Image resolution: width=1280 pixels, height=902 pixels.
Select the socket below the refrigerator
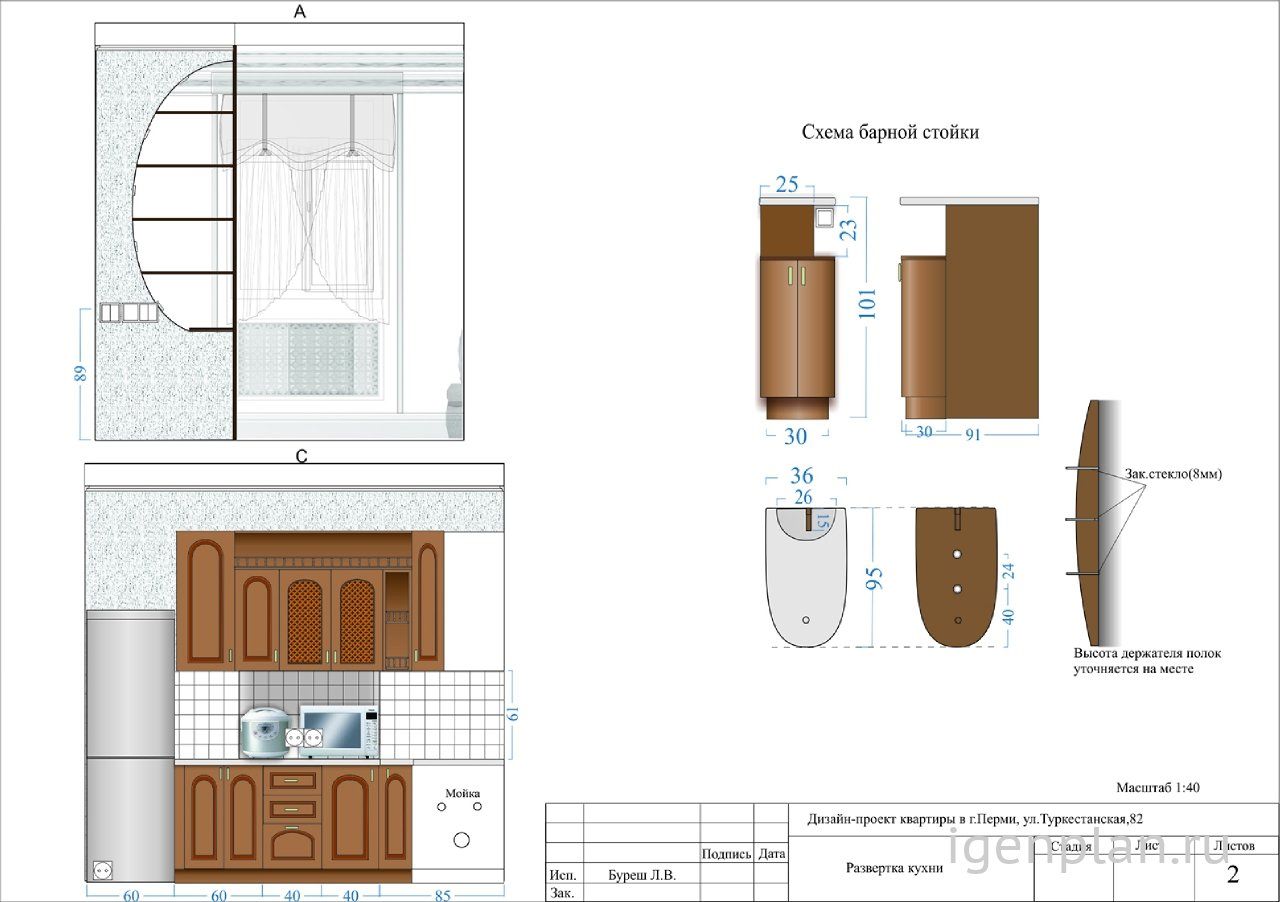[x=101, y=869]
